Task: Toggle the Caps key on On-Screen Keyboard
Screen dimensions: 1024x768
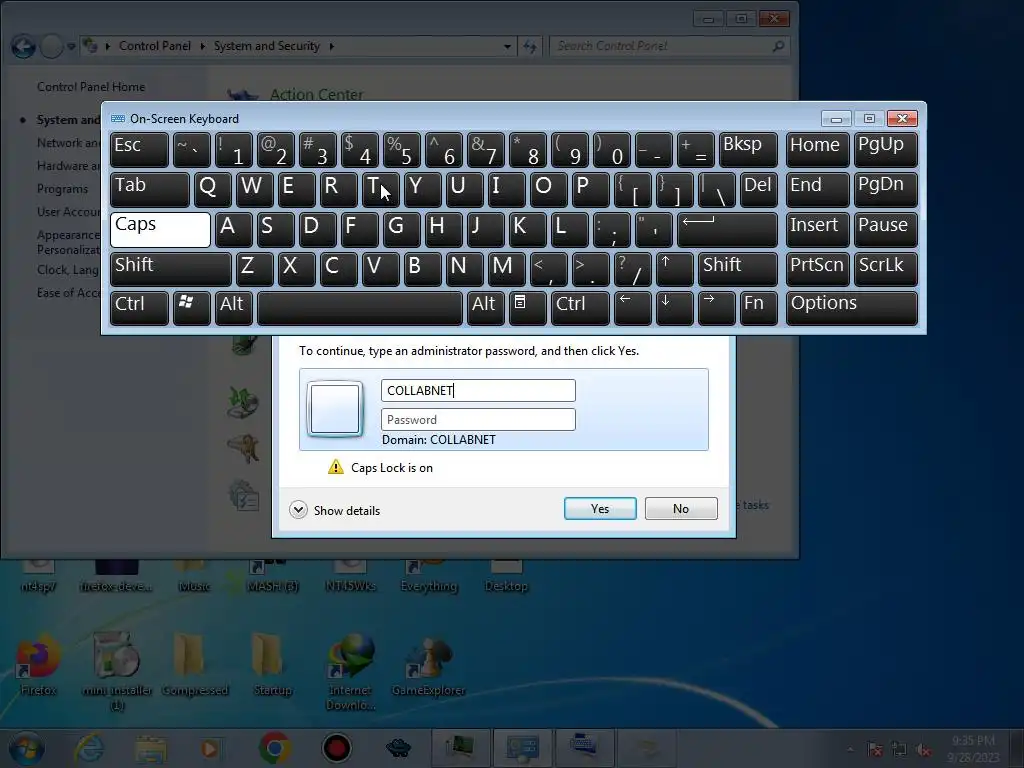Action: pos(160,229)
